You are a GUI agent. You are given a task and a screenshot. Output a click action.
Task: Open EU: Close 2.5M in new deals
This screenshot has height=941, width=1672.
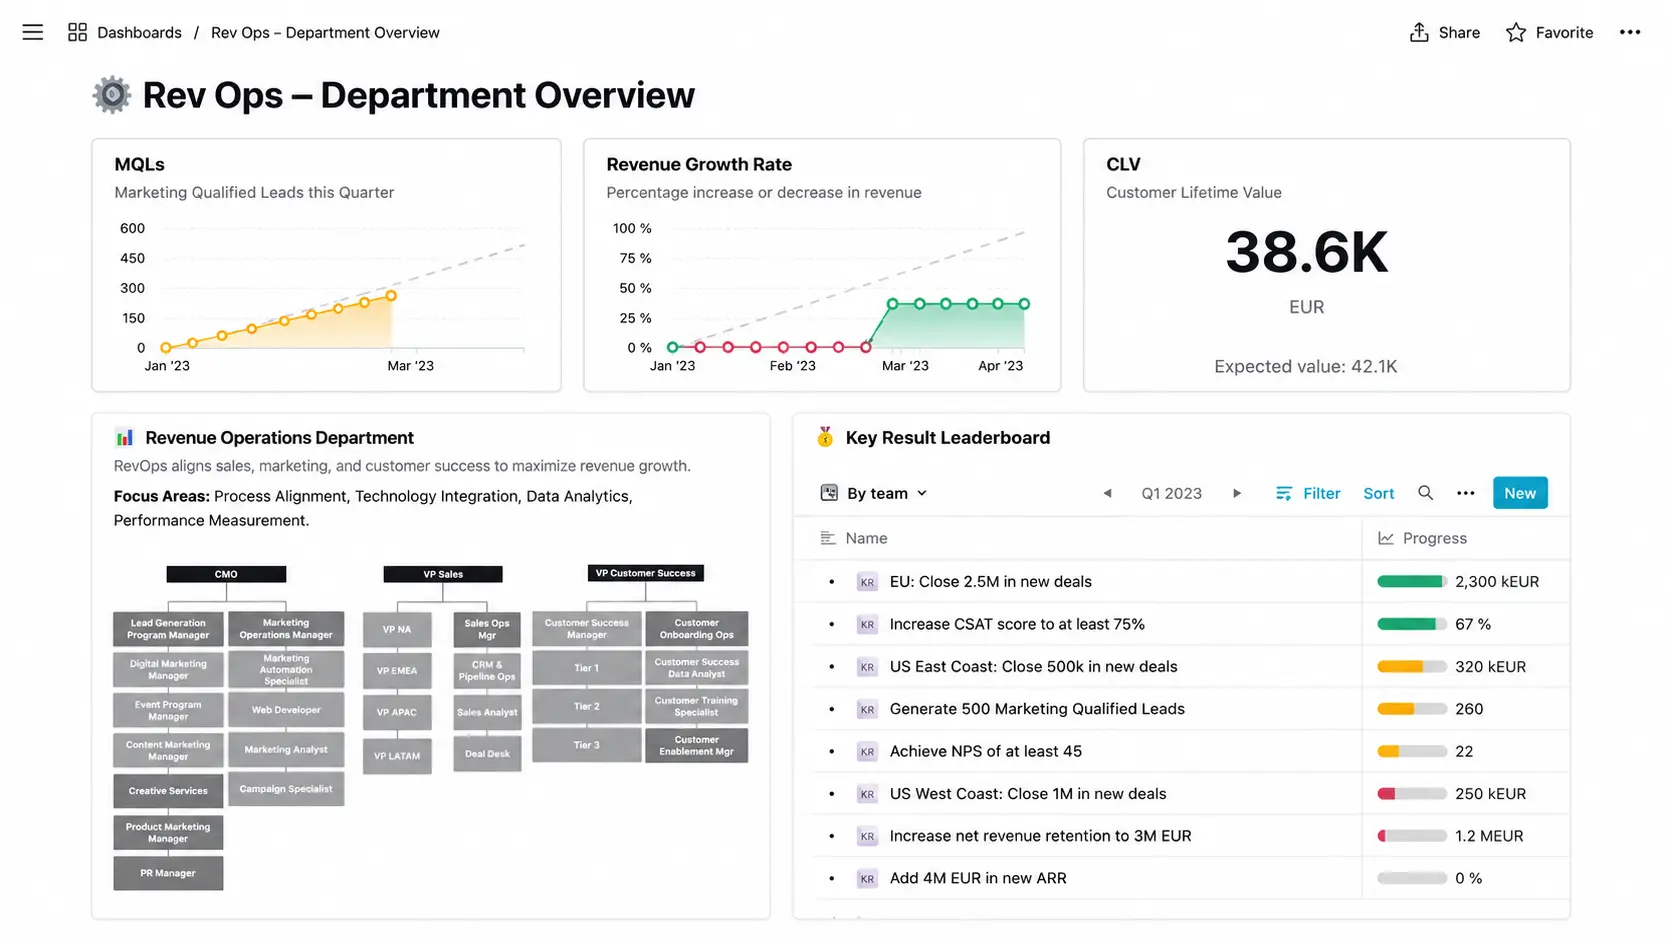[x=991, y=581]
